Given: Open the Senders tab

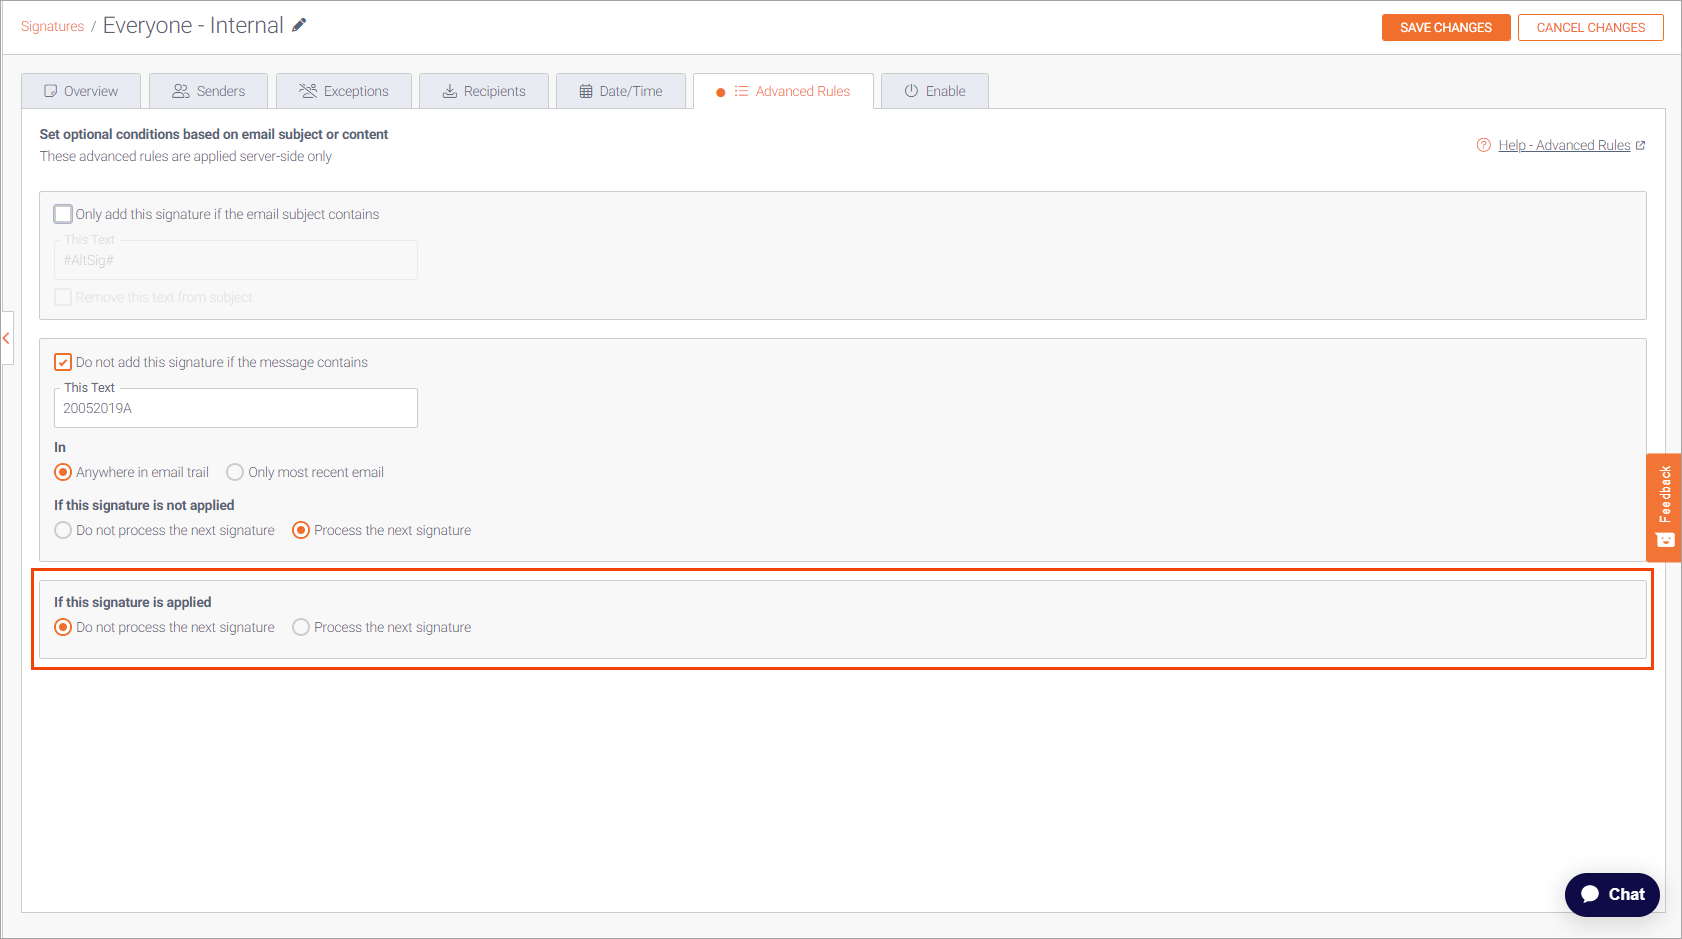Looking at the screenshot, I should (208, 91).
